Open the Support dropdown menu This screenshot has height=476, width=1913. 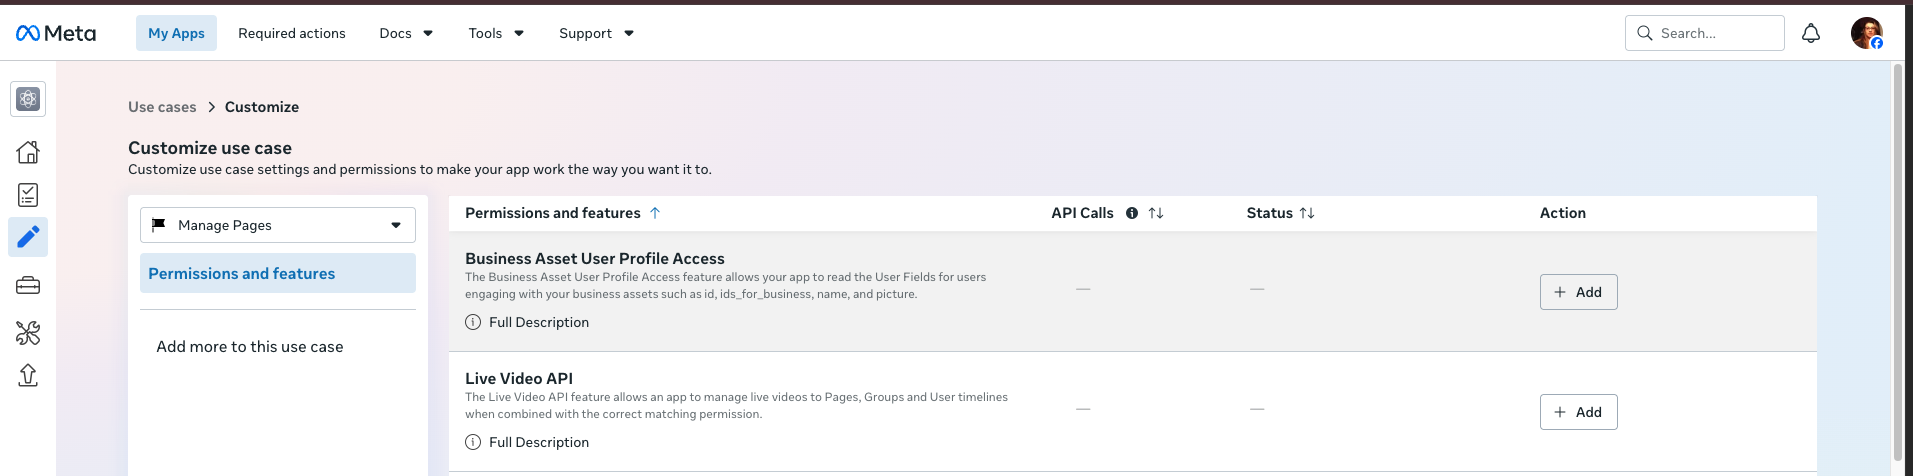596,33
